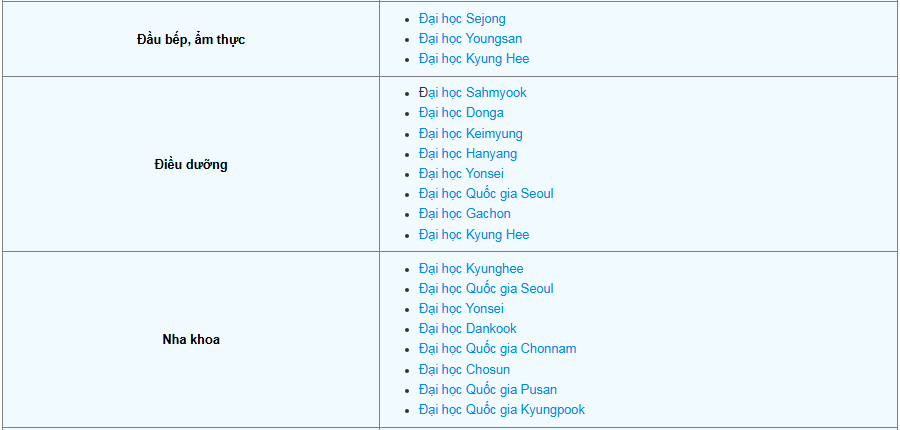Open the Đại học Kyunghee link under Nha khoa
900x430 pixels.
(471, 269)
